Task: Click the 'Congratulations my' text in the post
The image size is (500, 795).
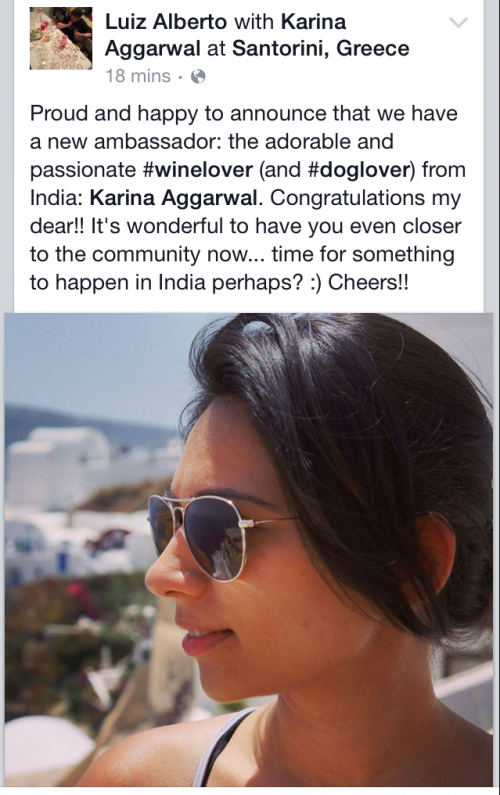Action: 365,198
